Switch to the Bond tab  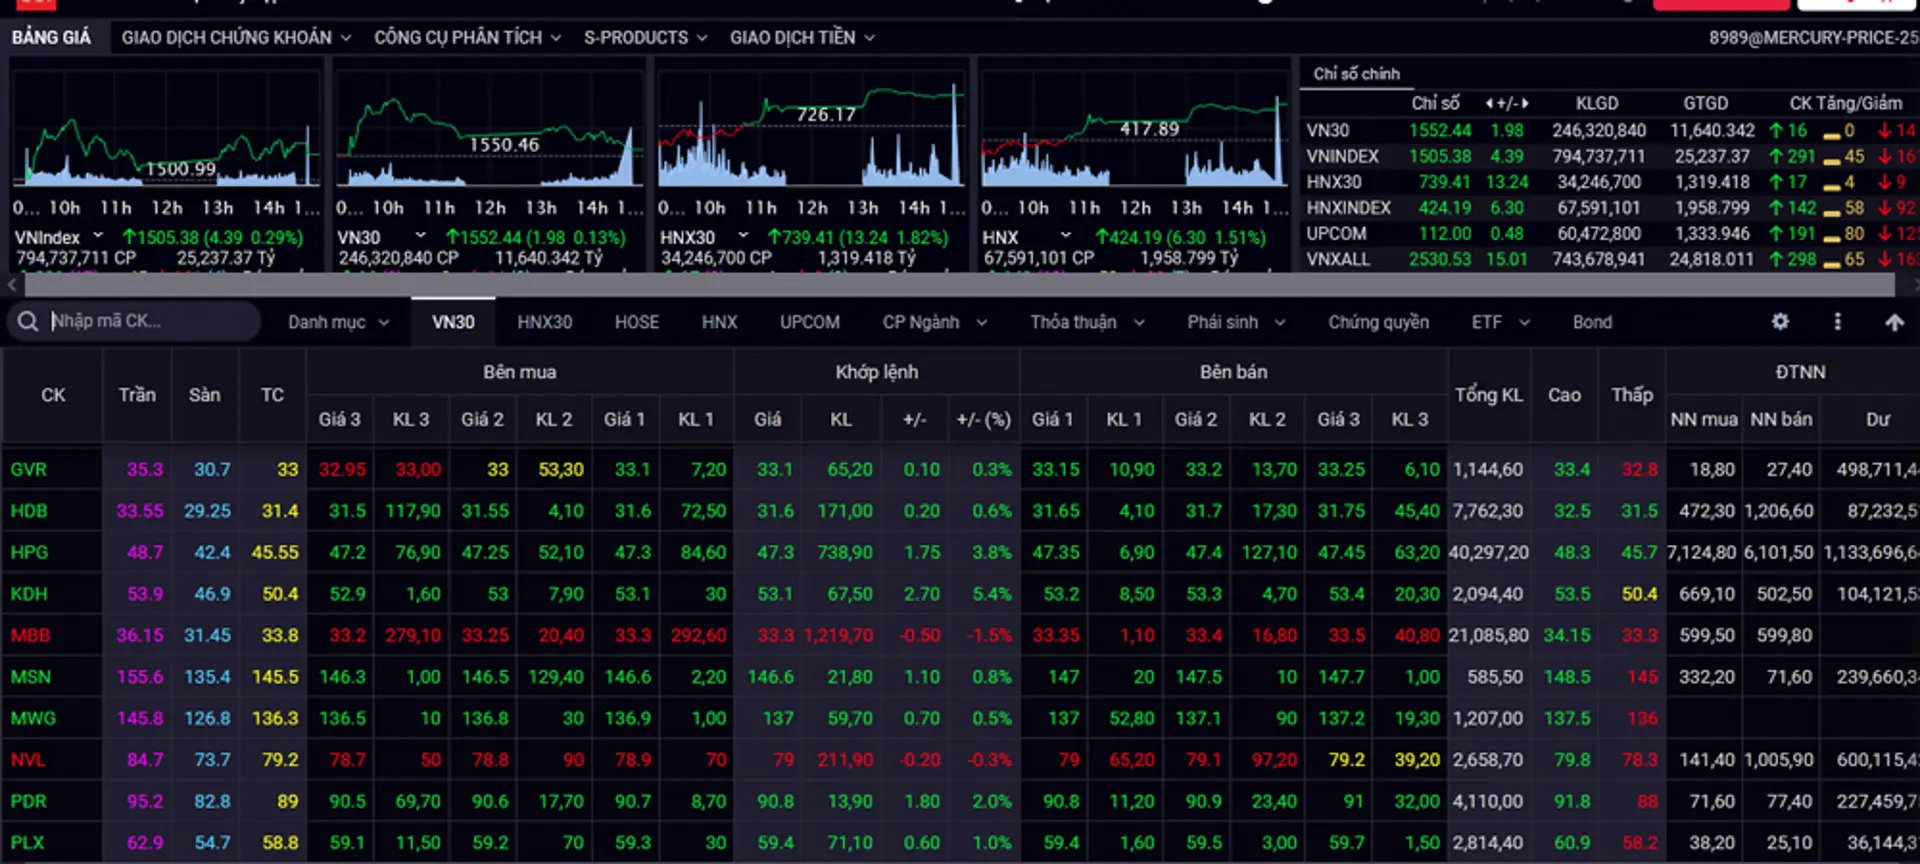tap(1592, 322)
